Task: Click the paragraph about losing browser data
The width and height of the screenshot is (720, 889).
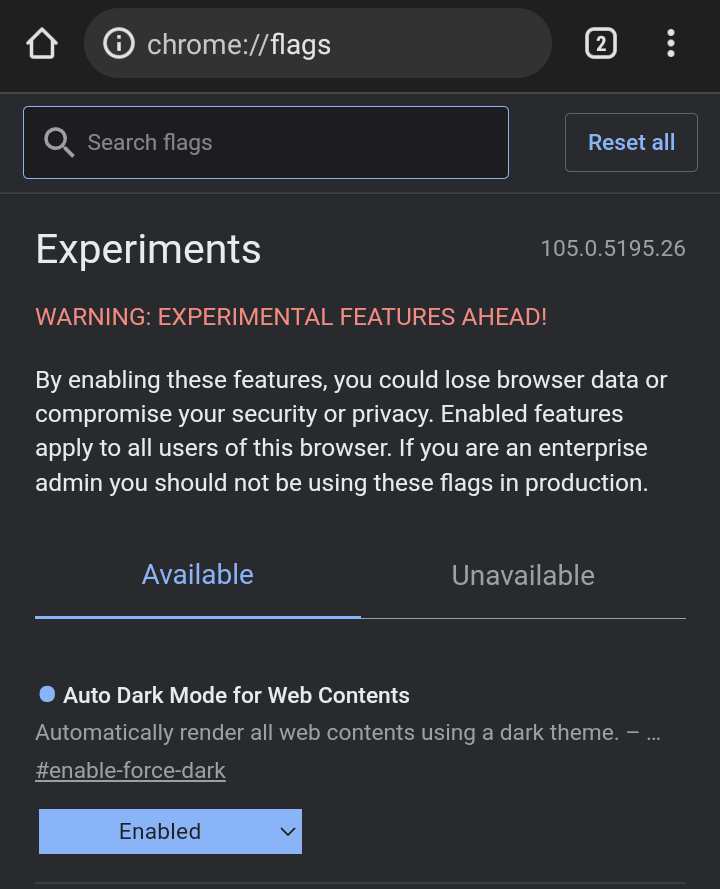Action: pyautogui.click(x=351, y=431)
